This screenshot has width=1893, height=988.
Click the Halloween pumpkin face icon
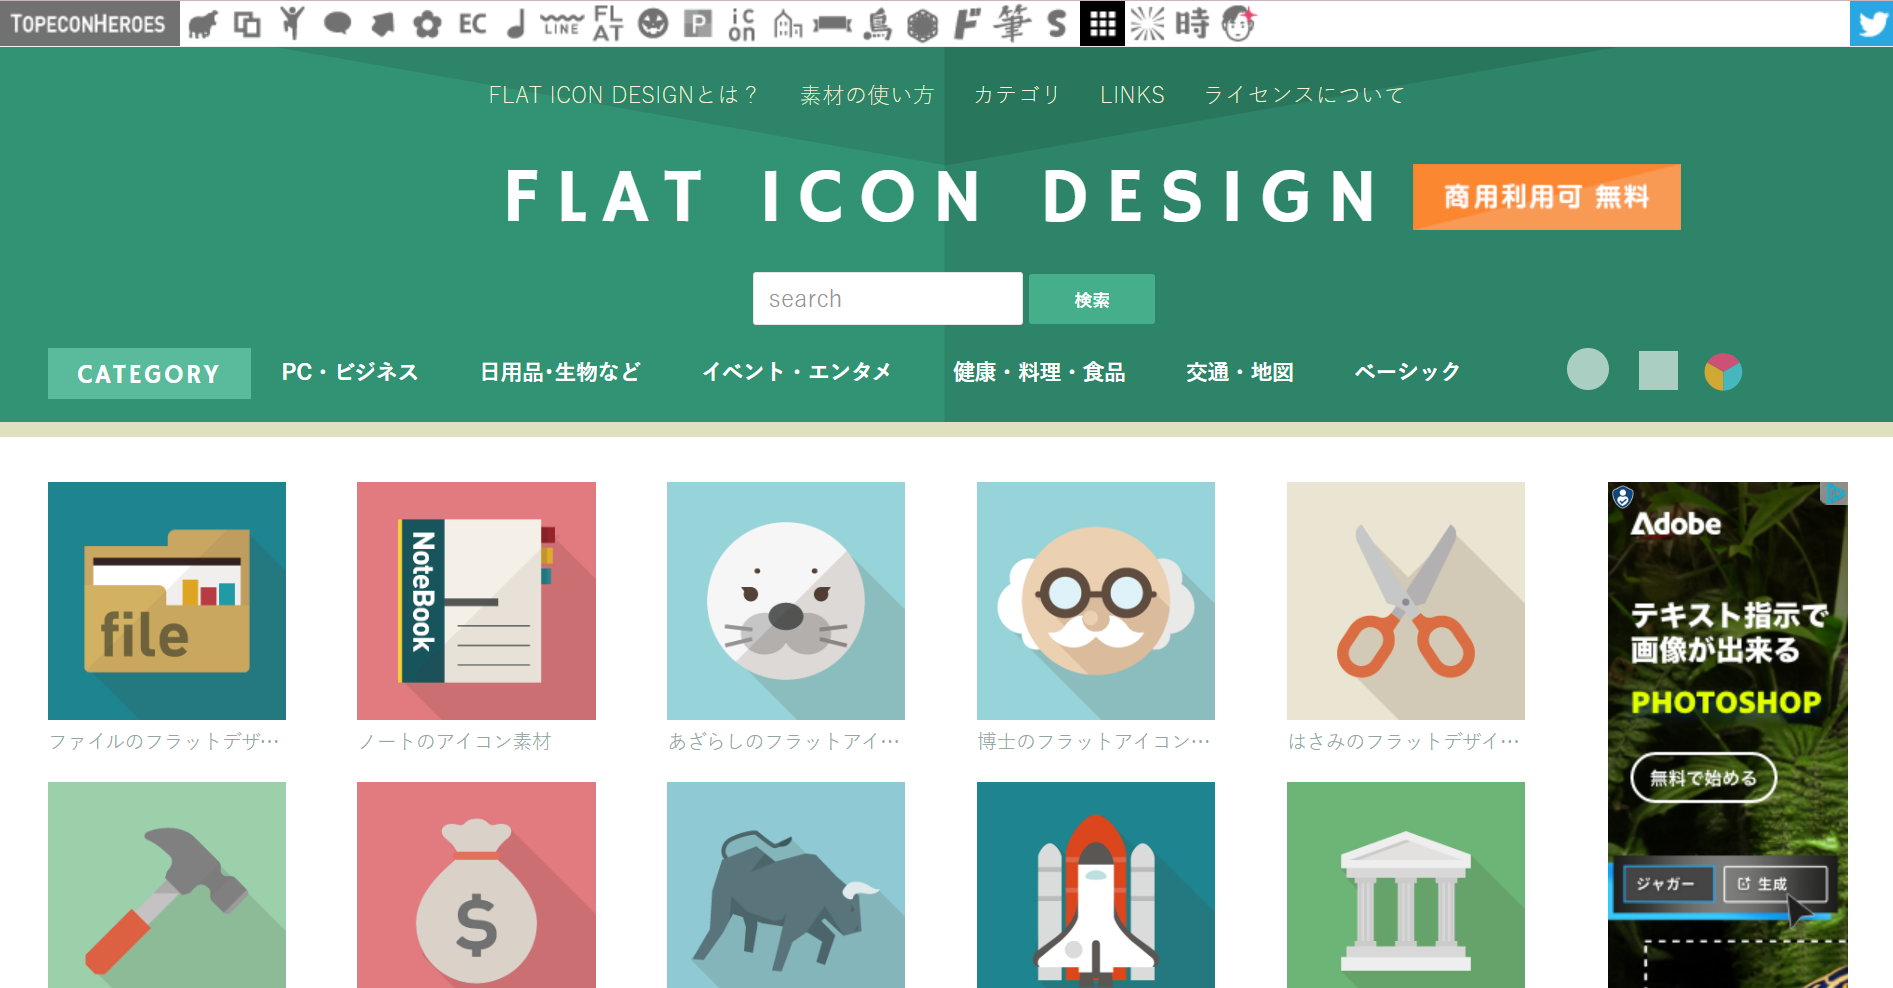pyautogui.click(x=653, y=23)
